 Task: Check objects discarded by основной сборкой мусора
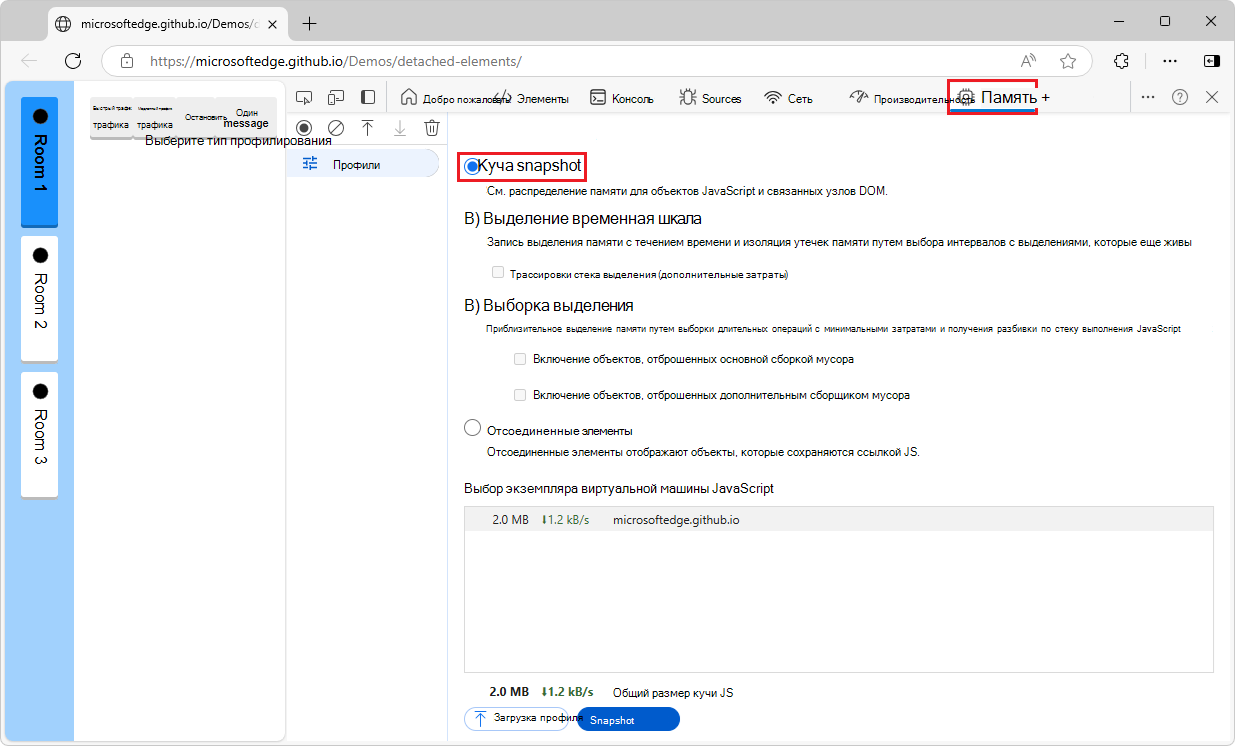pos(519,358)
